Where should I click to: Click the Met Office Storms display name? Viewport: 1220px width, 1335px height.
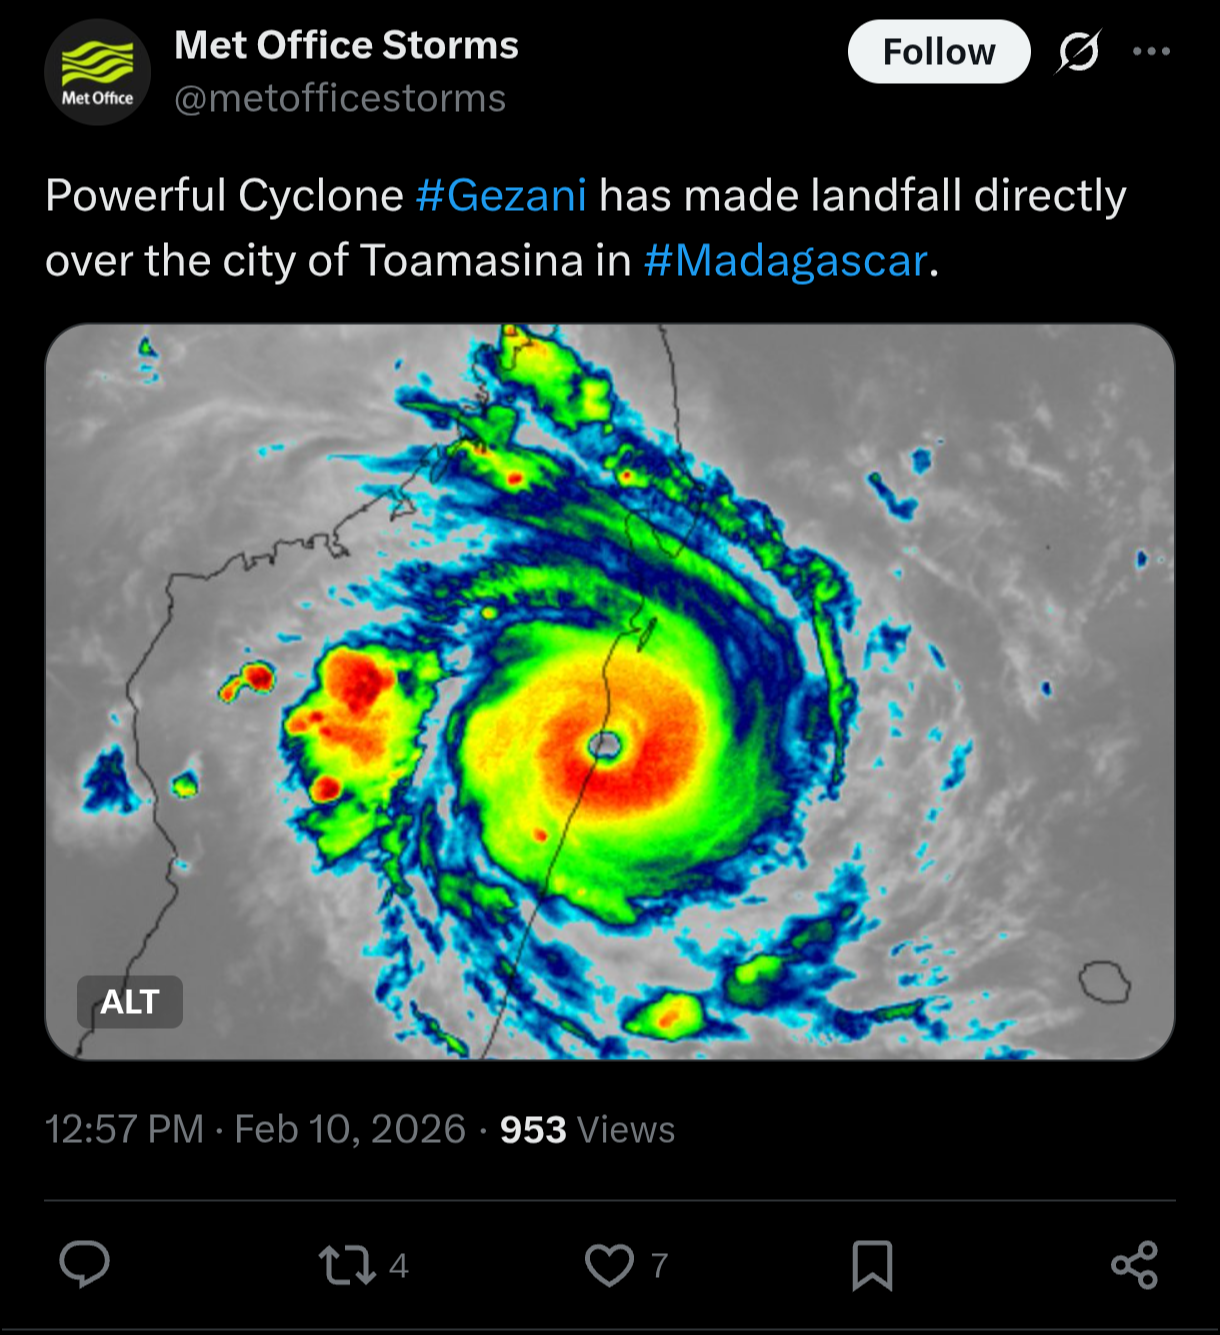(x=346, y=45)
